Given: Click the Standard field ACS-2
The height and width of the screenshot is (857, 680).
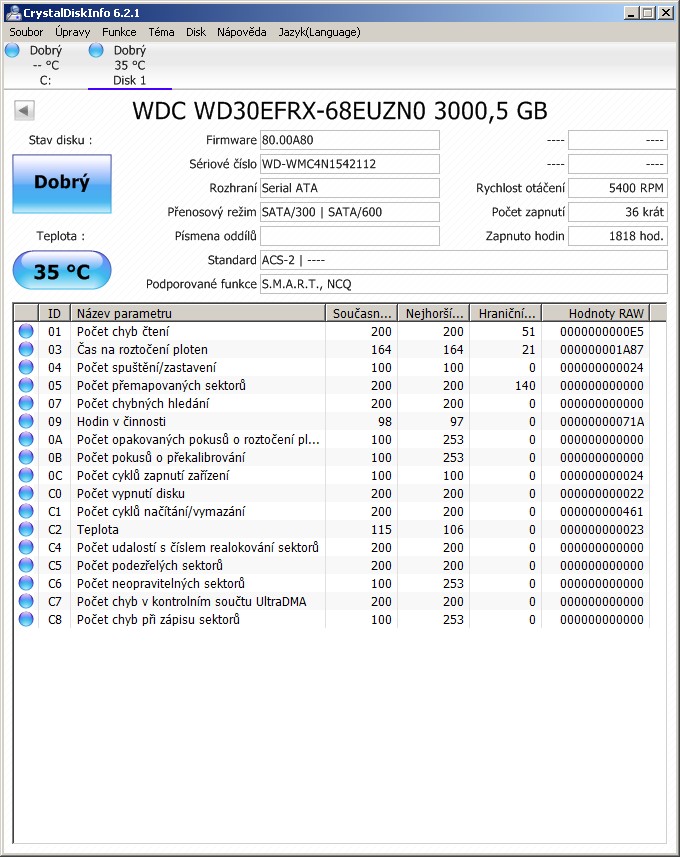Looking at the screenshot, I should point(464,260).
